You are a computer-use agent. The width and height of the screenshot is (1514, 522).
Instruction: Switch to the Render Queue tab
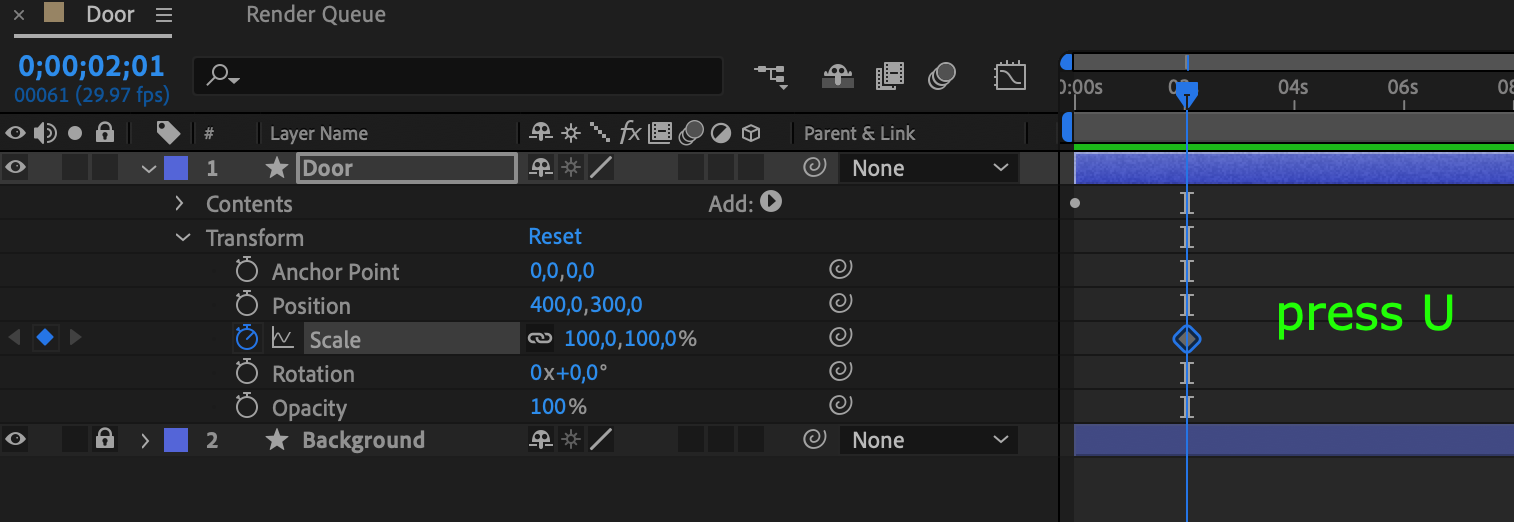[316, 15]
